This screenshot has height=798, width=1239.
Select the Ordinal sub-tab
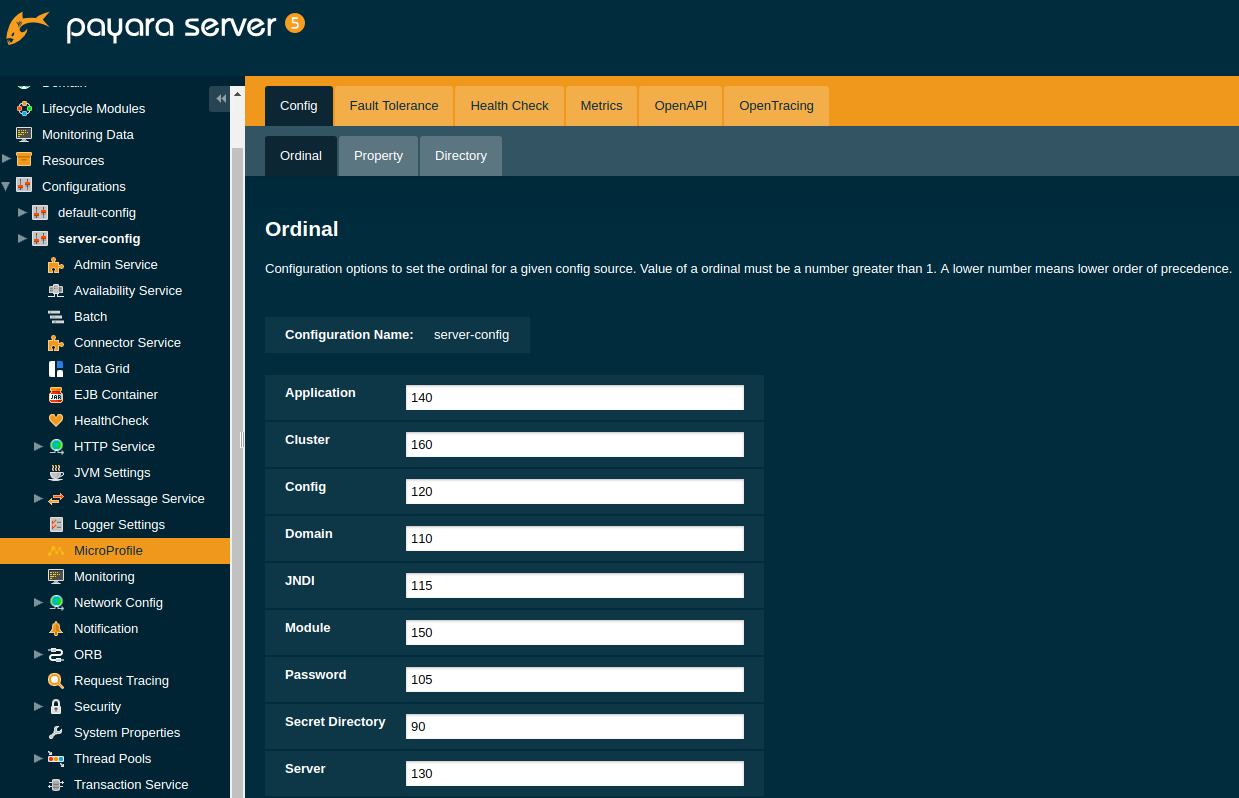coord(301,156)
